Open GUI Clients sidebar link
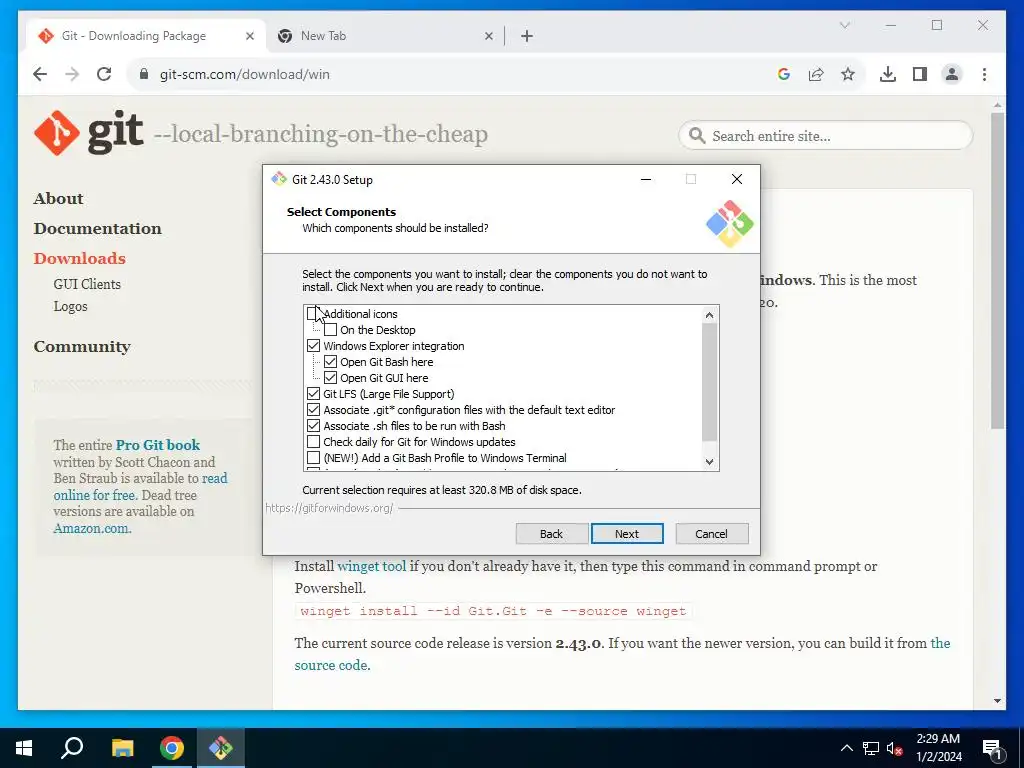Image resolution: width=1024 pixels, height=768 pixels. 87,284
